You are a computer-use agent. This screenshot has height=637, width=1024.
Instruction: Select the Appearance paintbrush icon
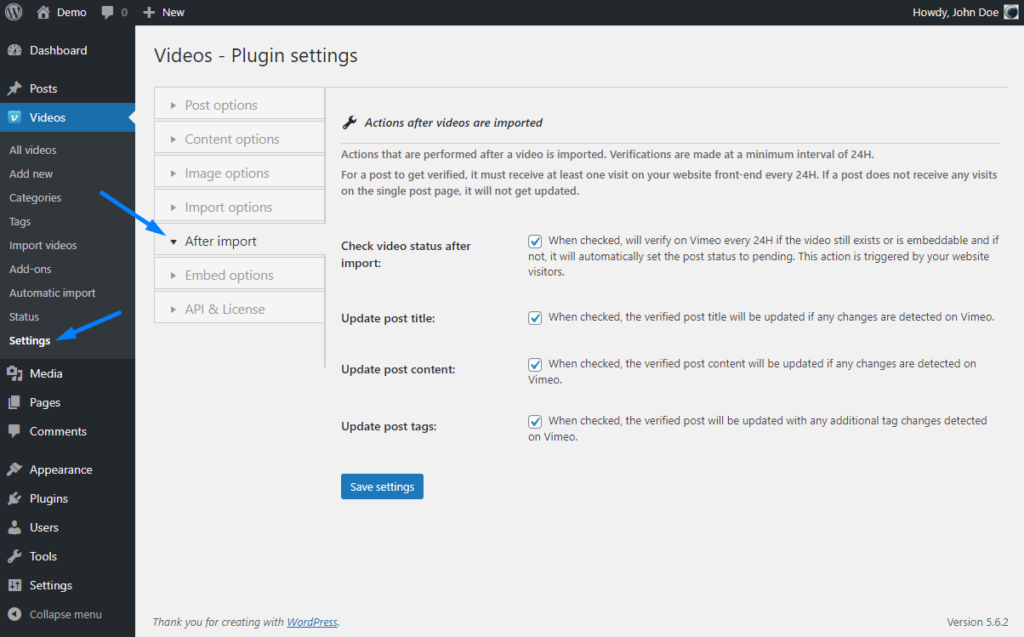(13, 469)
